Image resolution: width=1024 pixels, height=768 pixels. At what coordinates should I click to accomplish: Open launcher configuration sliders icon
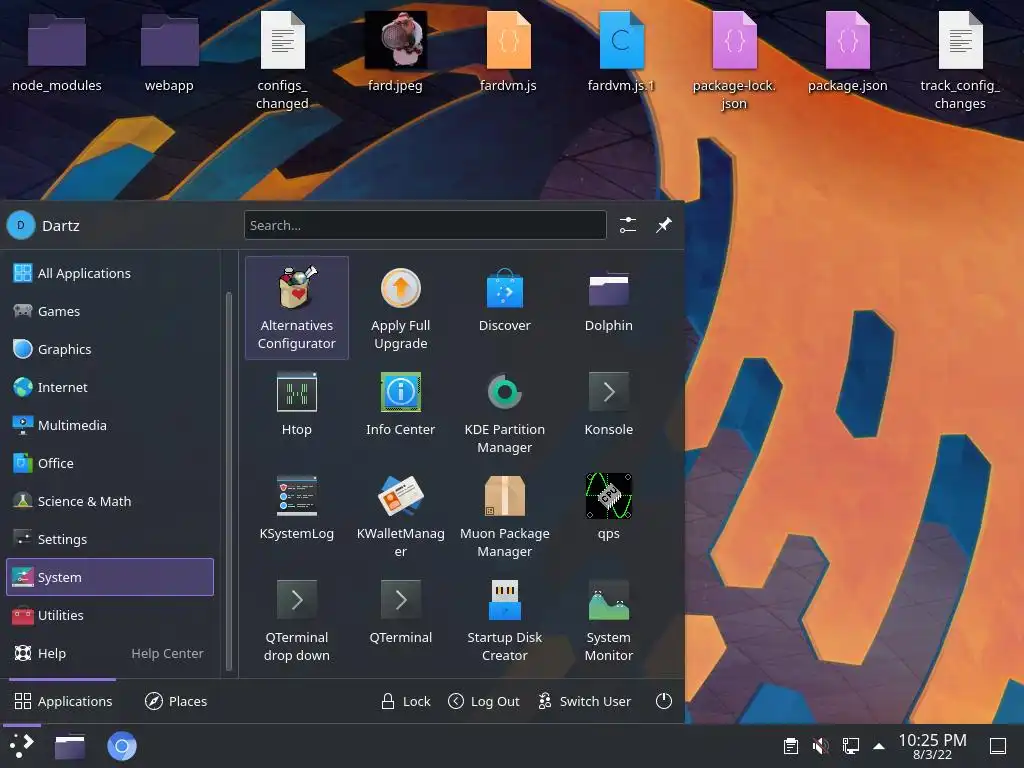(x=628, y=225)
